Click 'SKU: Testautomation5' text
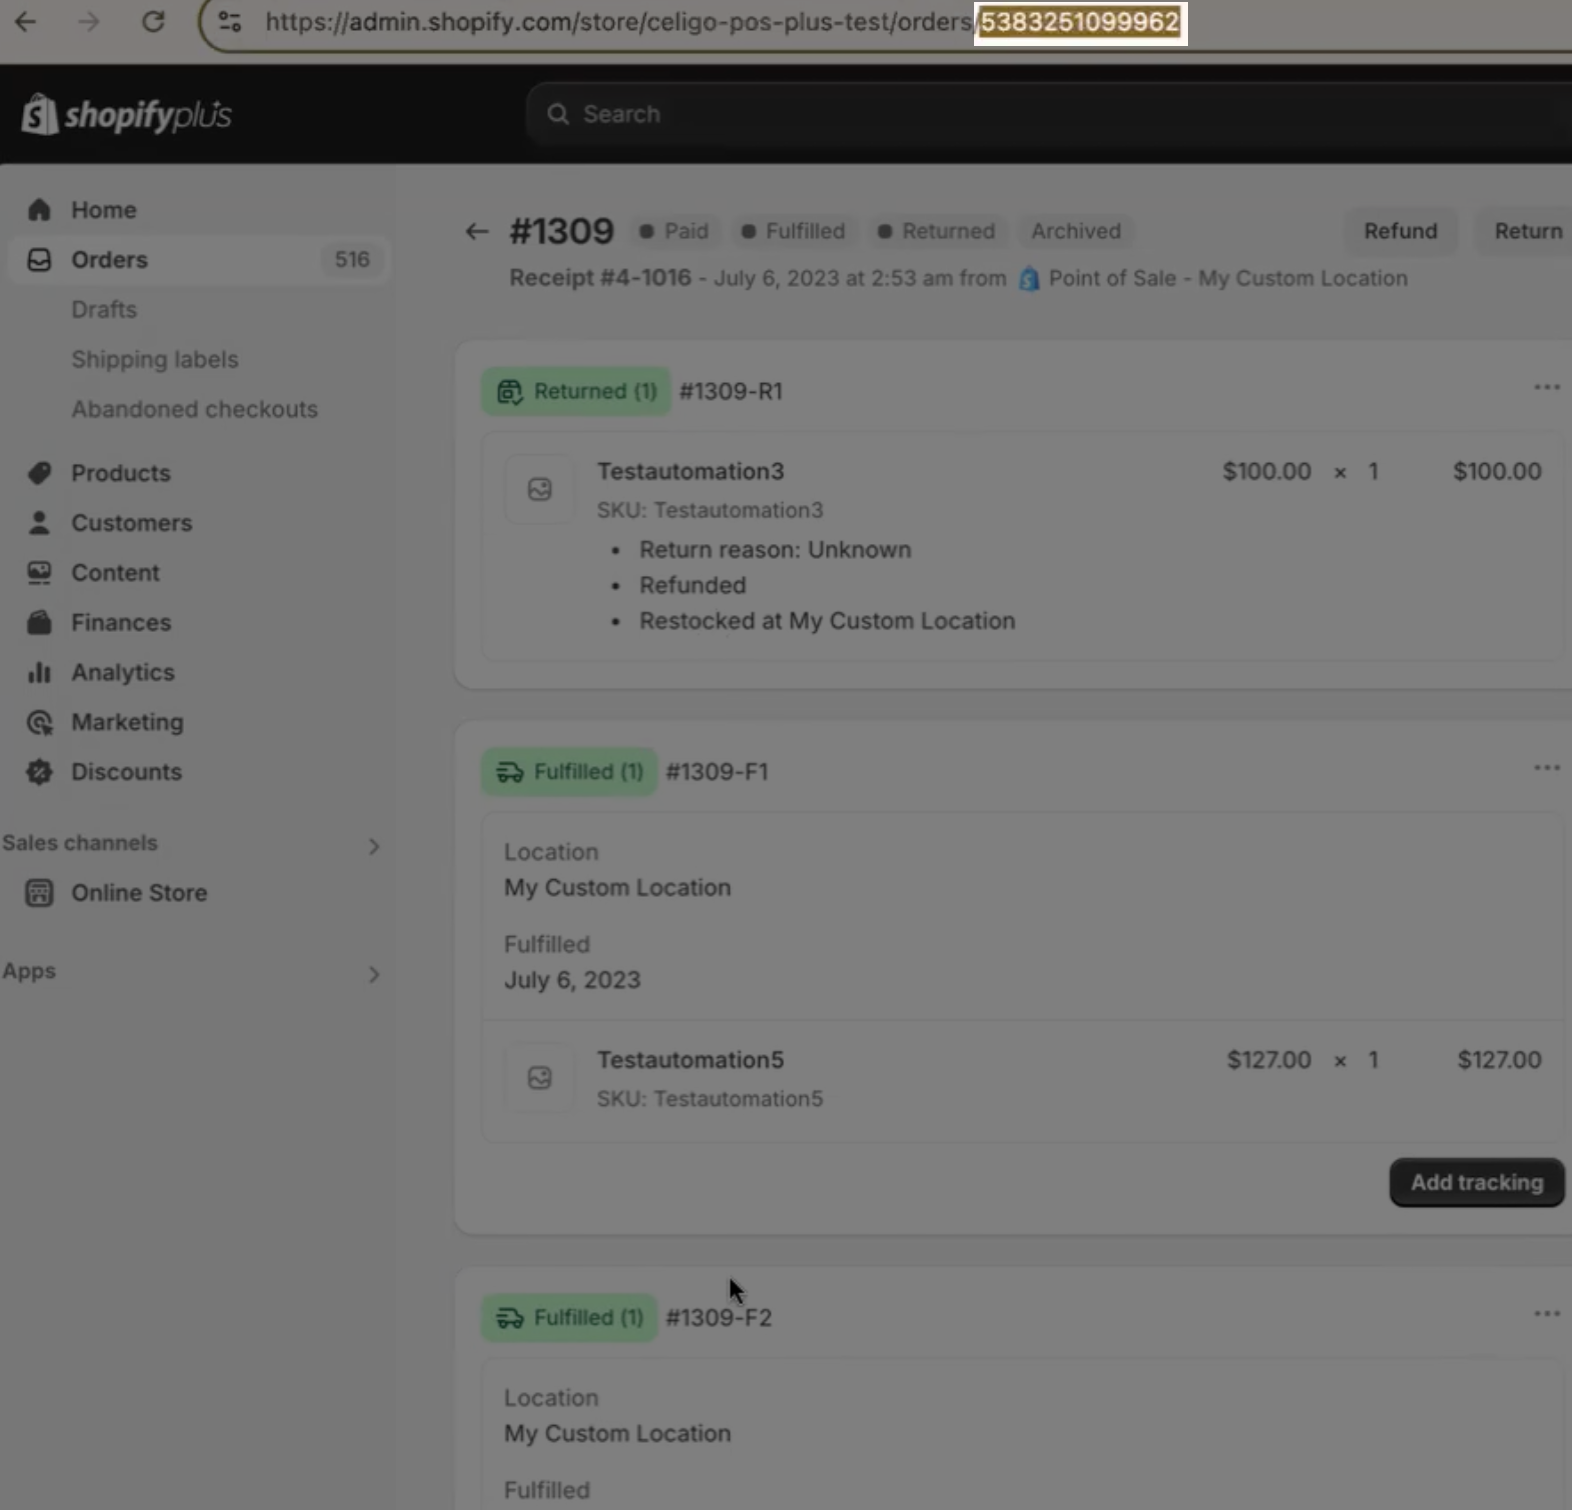Viewport: 1572px width, 1510px height. point(710,1099)
